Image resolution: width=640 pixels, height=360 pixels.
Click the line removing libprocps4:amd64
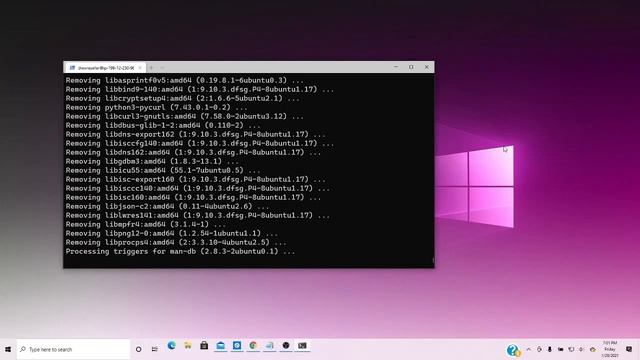coord(176,242)
